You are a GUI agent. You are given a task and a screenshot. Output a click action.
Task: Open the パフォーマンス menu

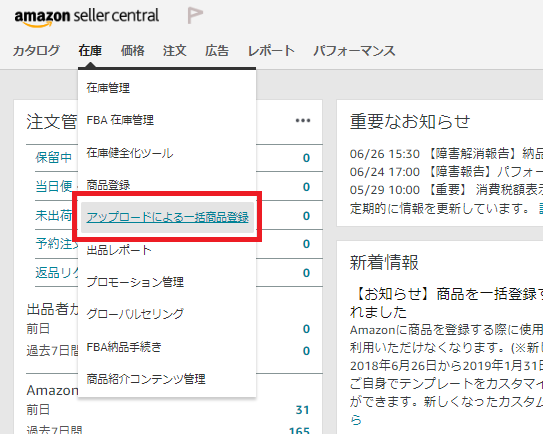click(354, 51)
